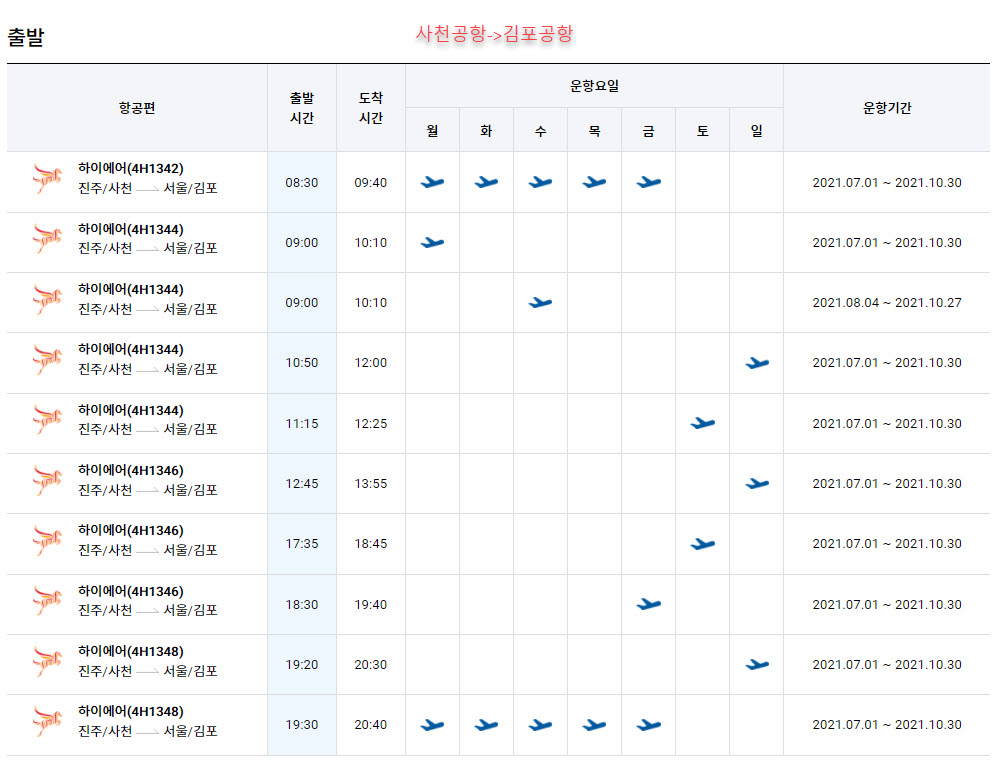This screenshot has width=1001, height=764.
Task: Click the Hi Air logo in the 12:45 flight row
Action: pyautogui.click(x=47, y=480)
